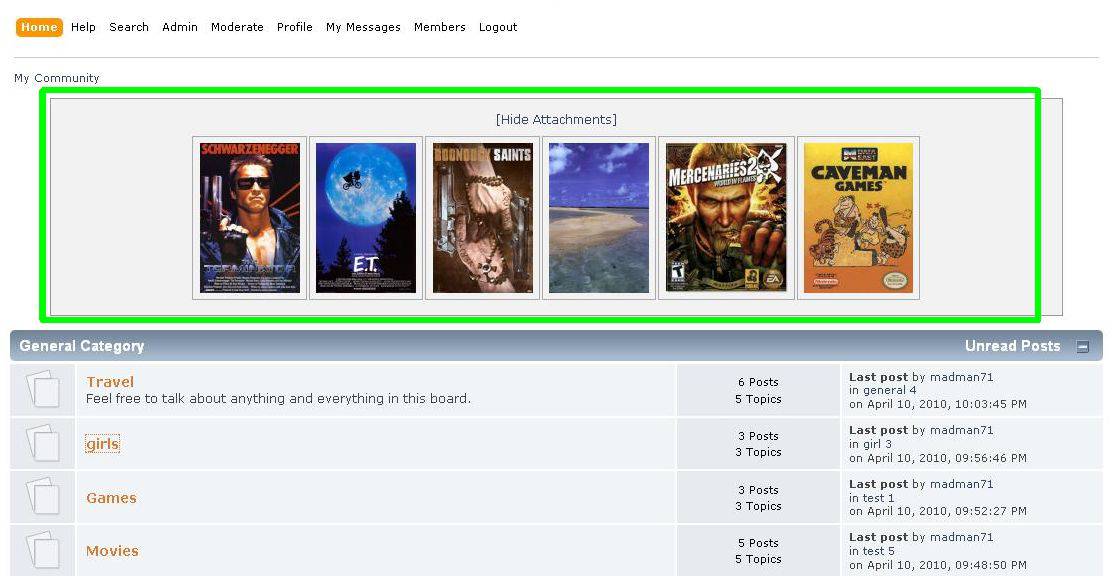
Task: Click the General Category header title
Action: (x=82, y=346)
